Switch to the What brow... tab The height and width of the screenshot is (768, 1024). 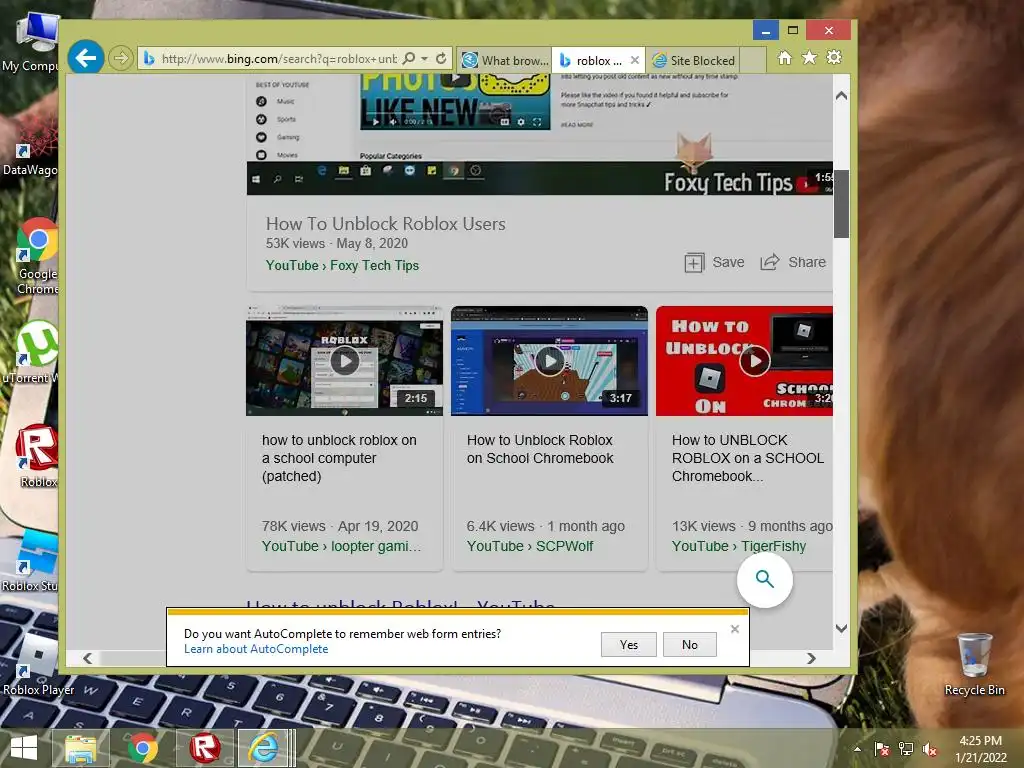(505, 60)
